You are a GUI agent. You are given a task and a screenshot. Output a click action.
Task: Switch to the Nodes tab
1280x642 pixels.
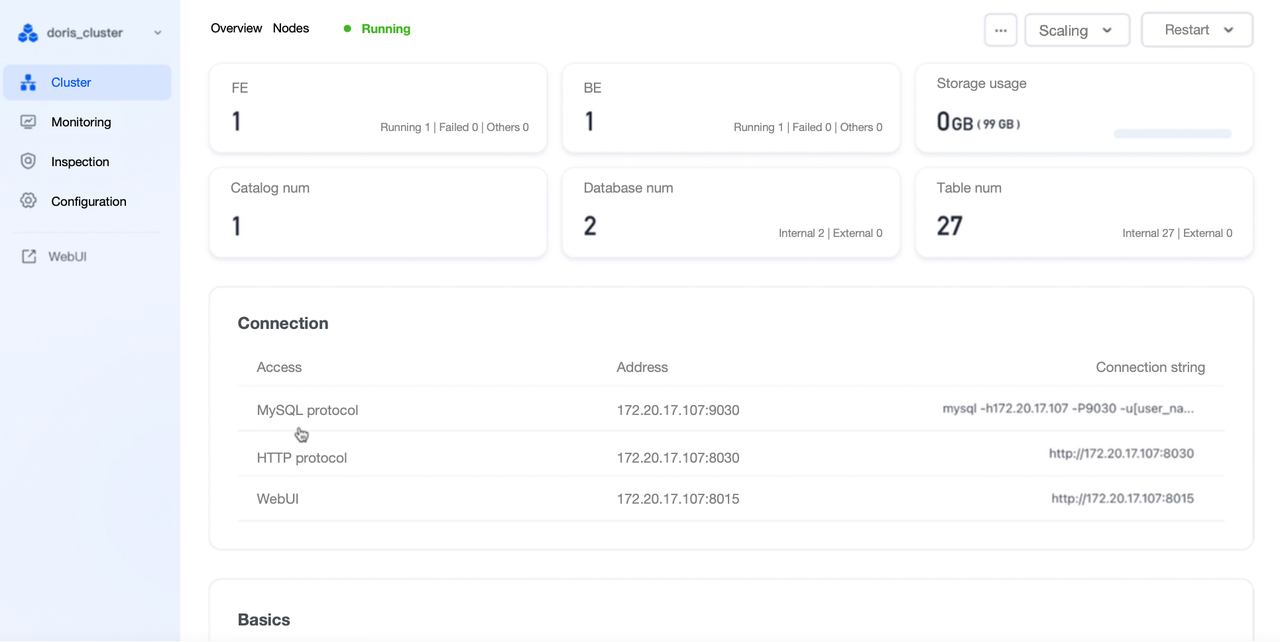pyautogui.click(x=290, y=28)
